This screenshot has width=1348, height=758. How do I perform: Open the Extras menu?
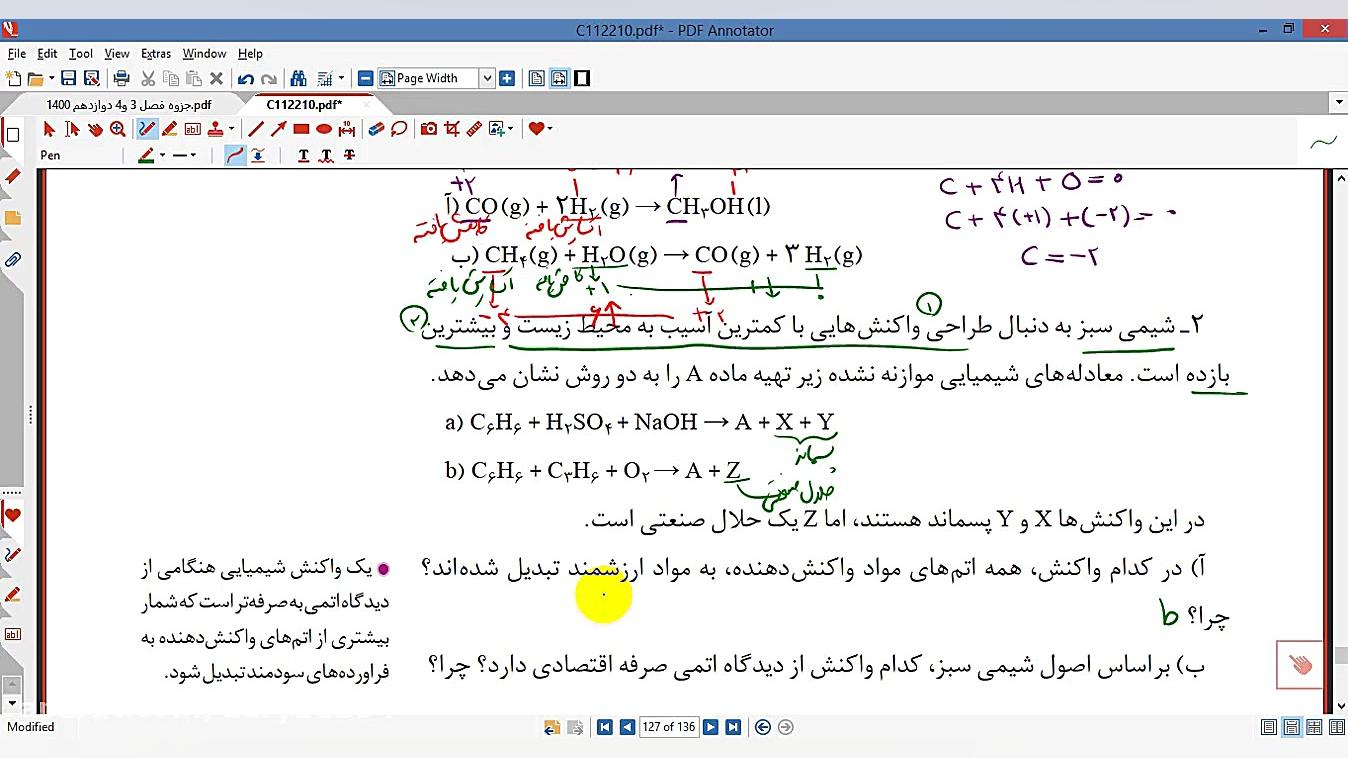156,54
